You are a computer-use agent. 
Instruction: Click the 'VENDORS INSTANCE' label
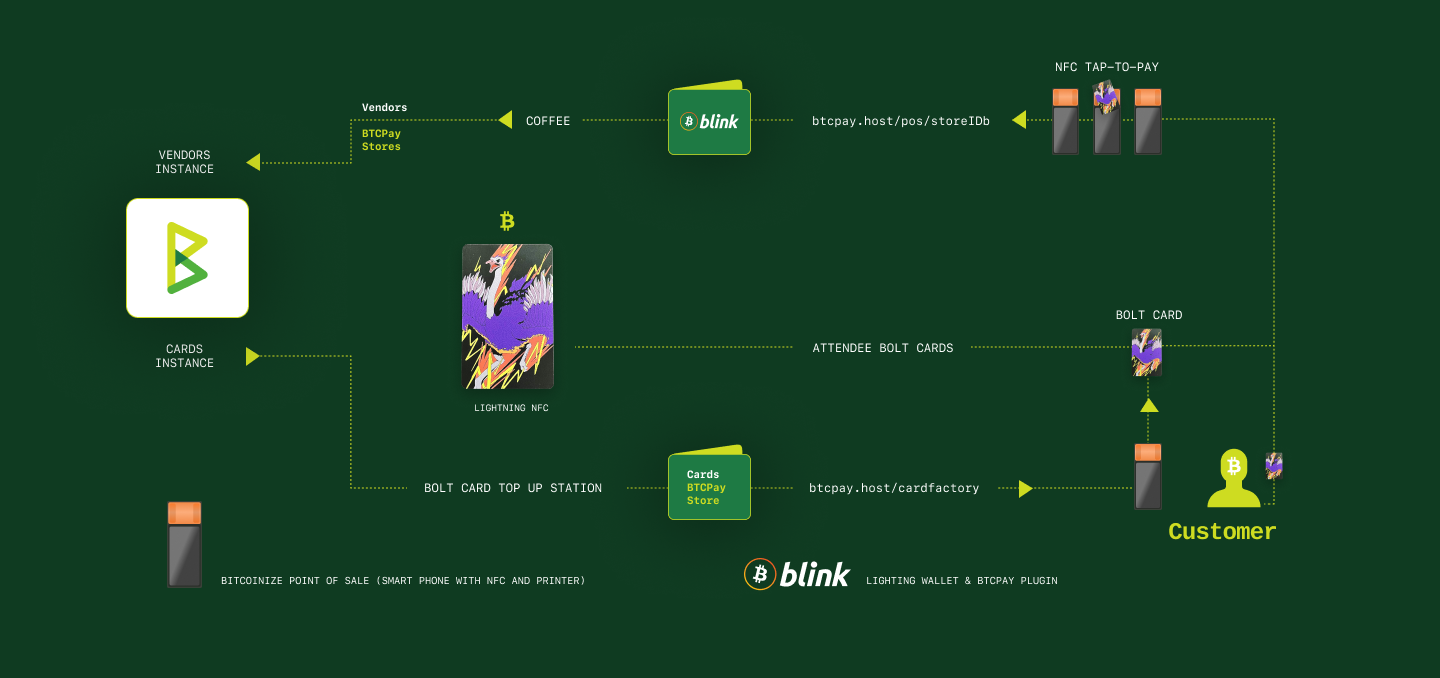click(x=185, y=162)
